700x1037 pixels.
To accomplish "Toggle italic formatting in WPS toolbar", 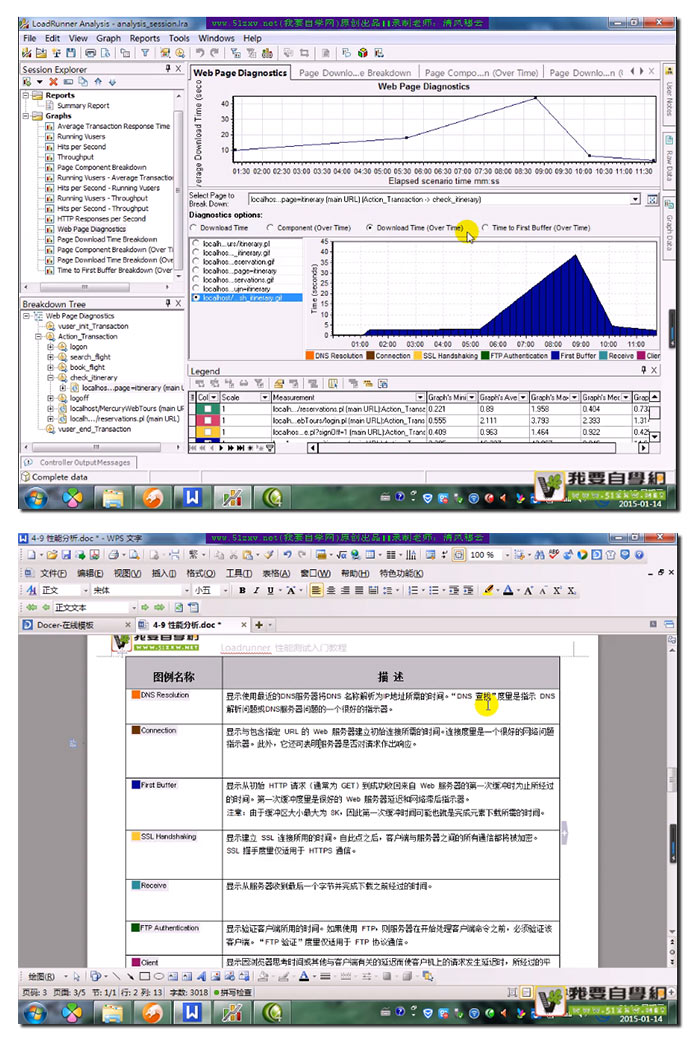I will pyautogui.click(x=256, y=591).
